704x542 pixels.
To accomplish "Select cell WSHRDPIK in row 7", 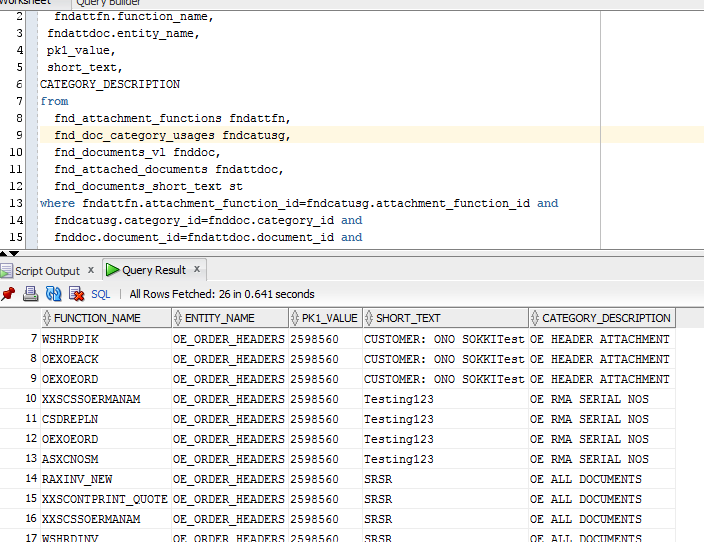I will coord(106,339).
